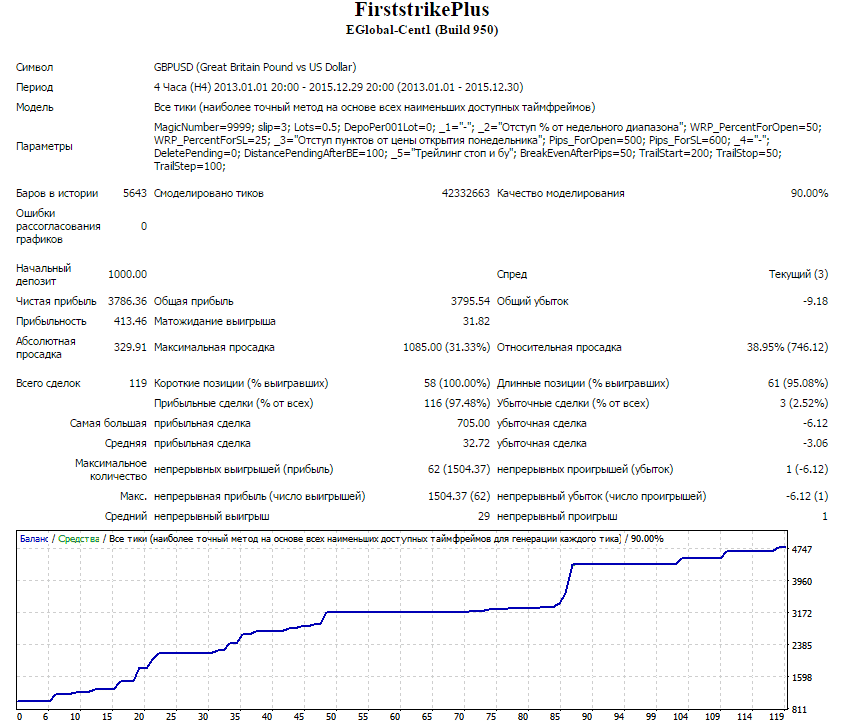Click modelled ticks value 42332663
The width and height of the screenshot is (846, 726).
tap(466, 193)
